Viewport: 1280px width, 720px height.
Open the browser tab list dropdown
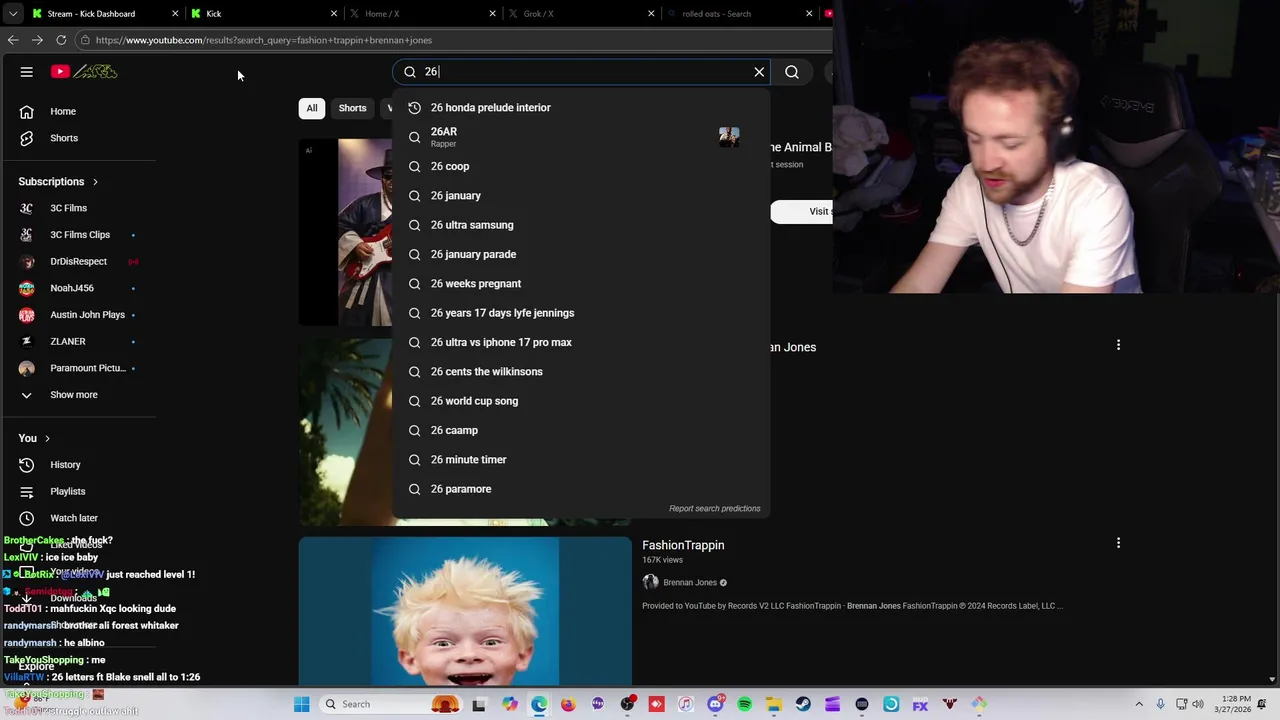(12, 14)
